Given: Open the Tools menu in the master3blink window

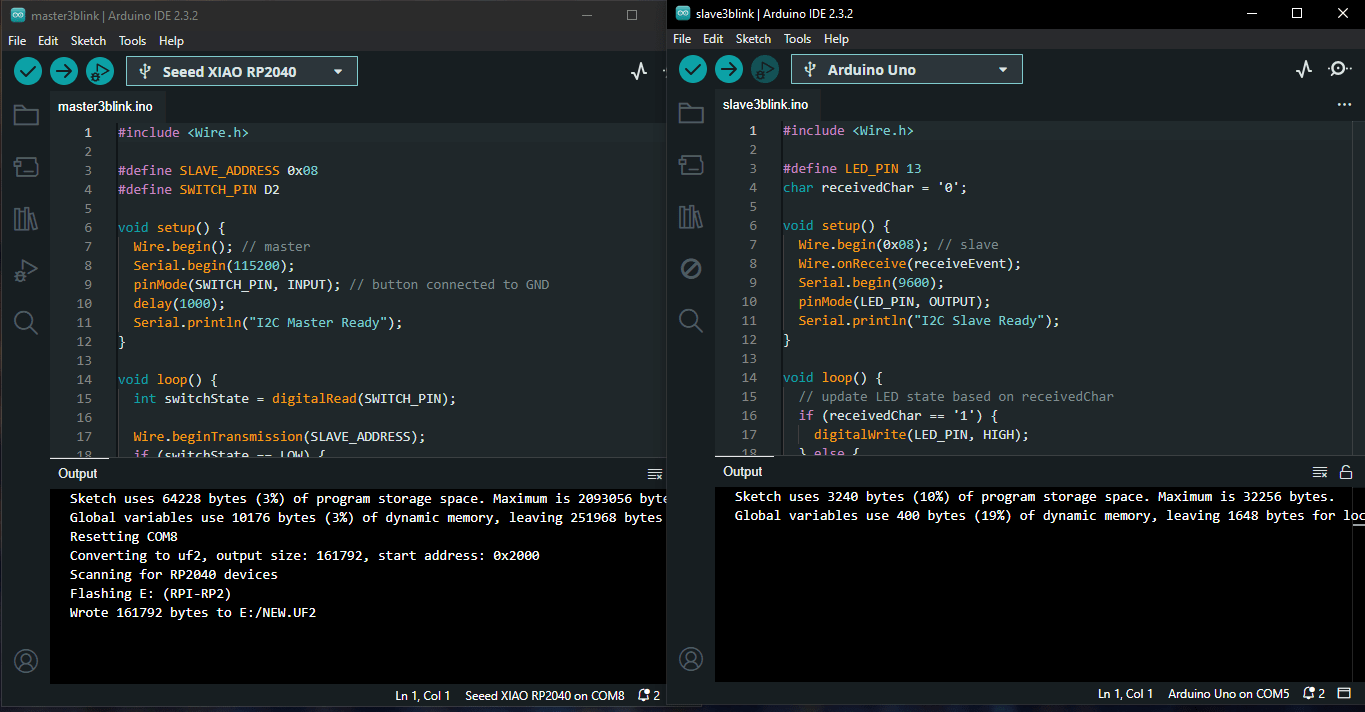Looking at the screenshot, I should pos(133,41).
